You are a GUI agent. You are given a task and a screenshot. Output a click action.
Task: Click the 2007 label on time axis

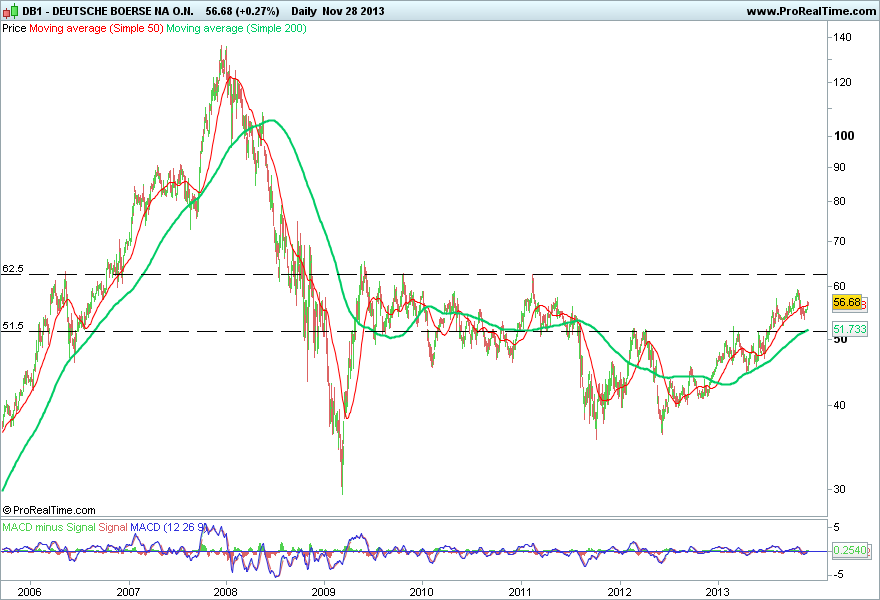coord(128,592)
